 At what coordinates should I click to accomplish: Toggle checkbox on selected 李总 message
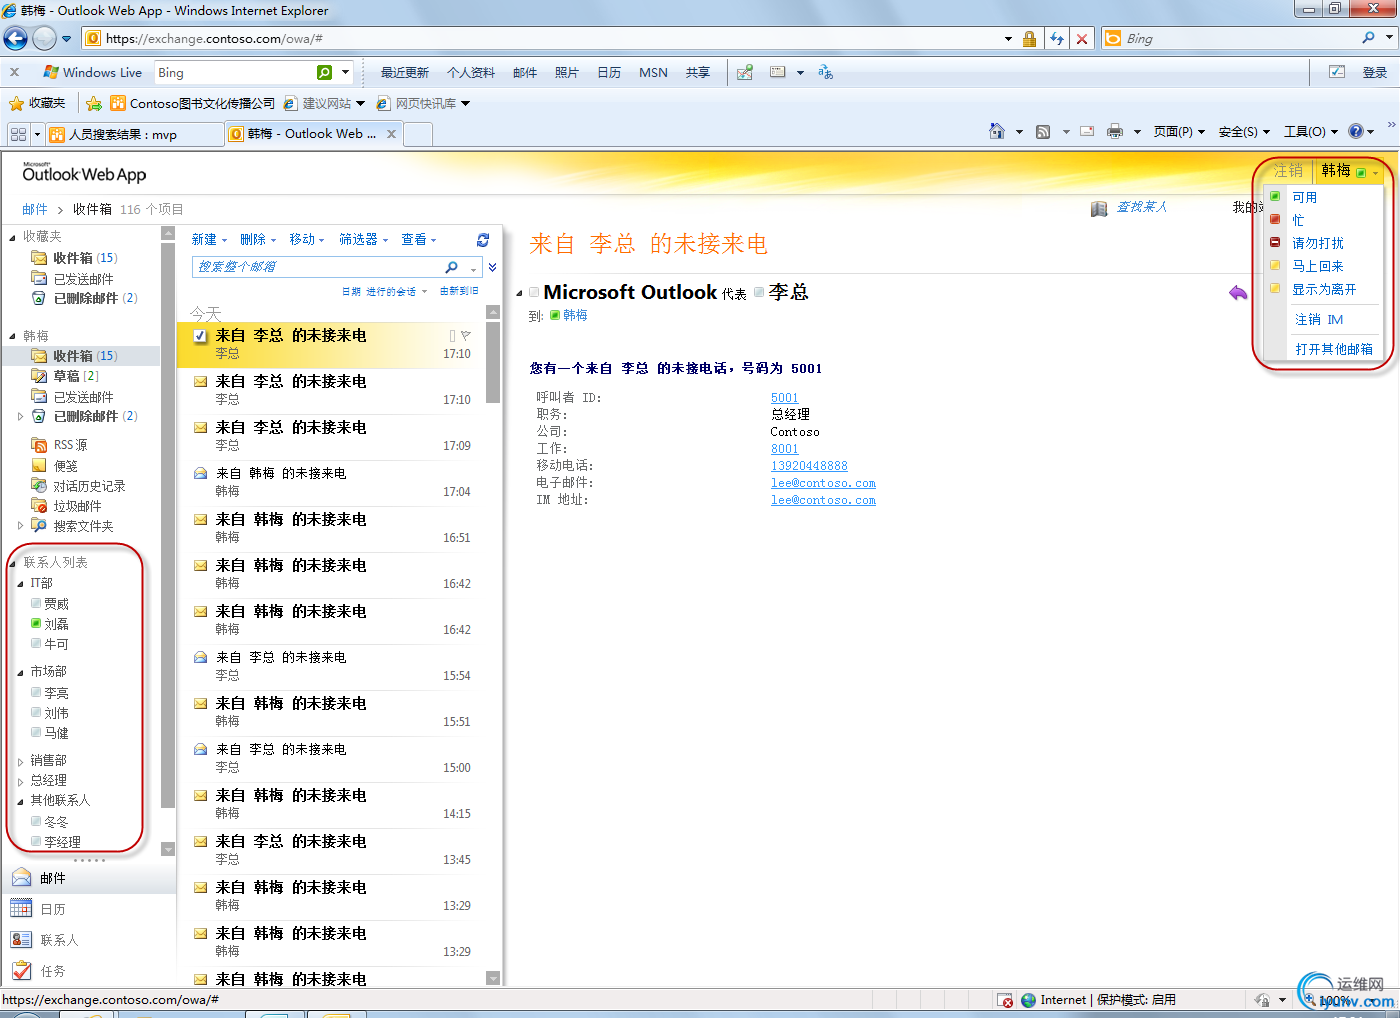pos(200,336)
